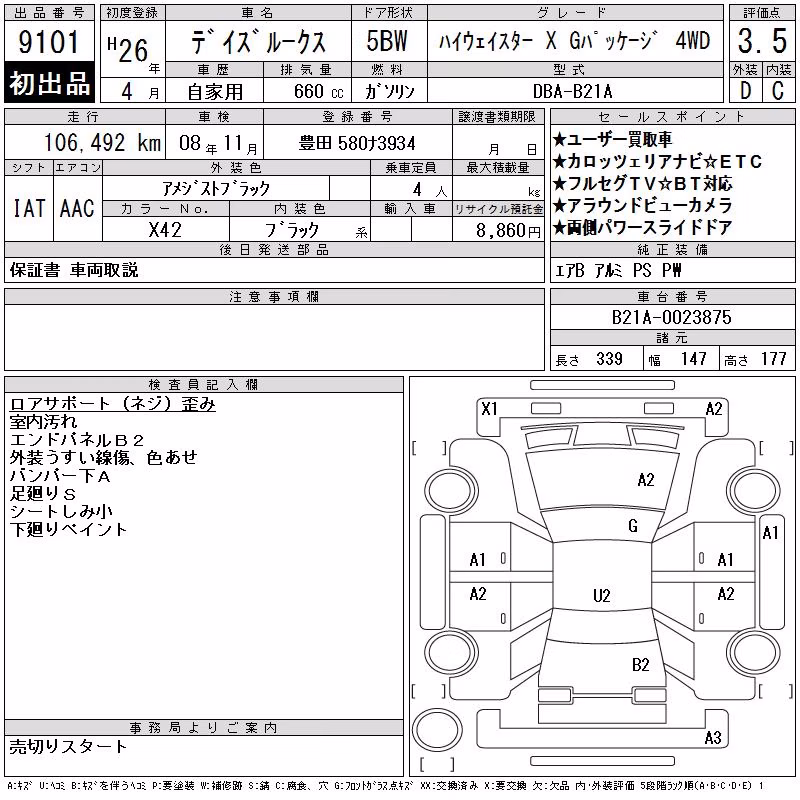800x800 pixels.
Task: Click the 売切りスタート notice text
Action: pos(68,747)
